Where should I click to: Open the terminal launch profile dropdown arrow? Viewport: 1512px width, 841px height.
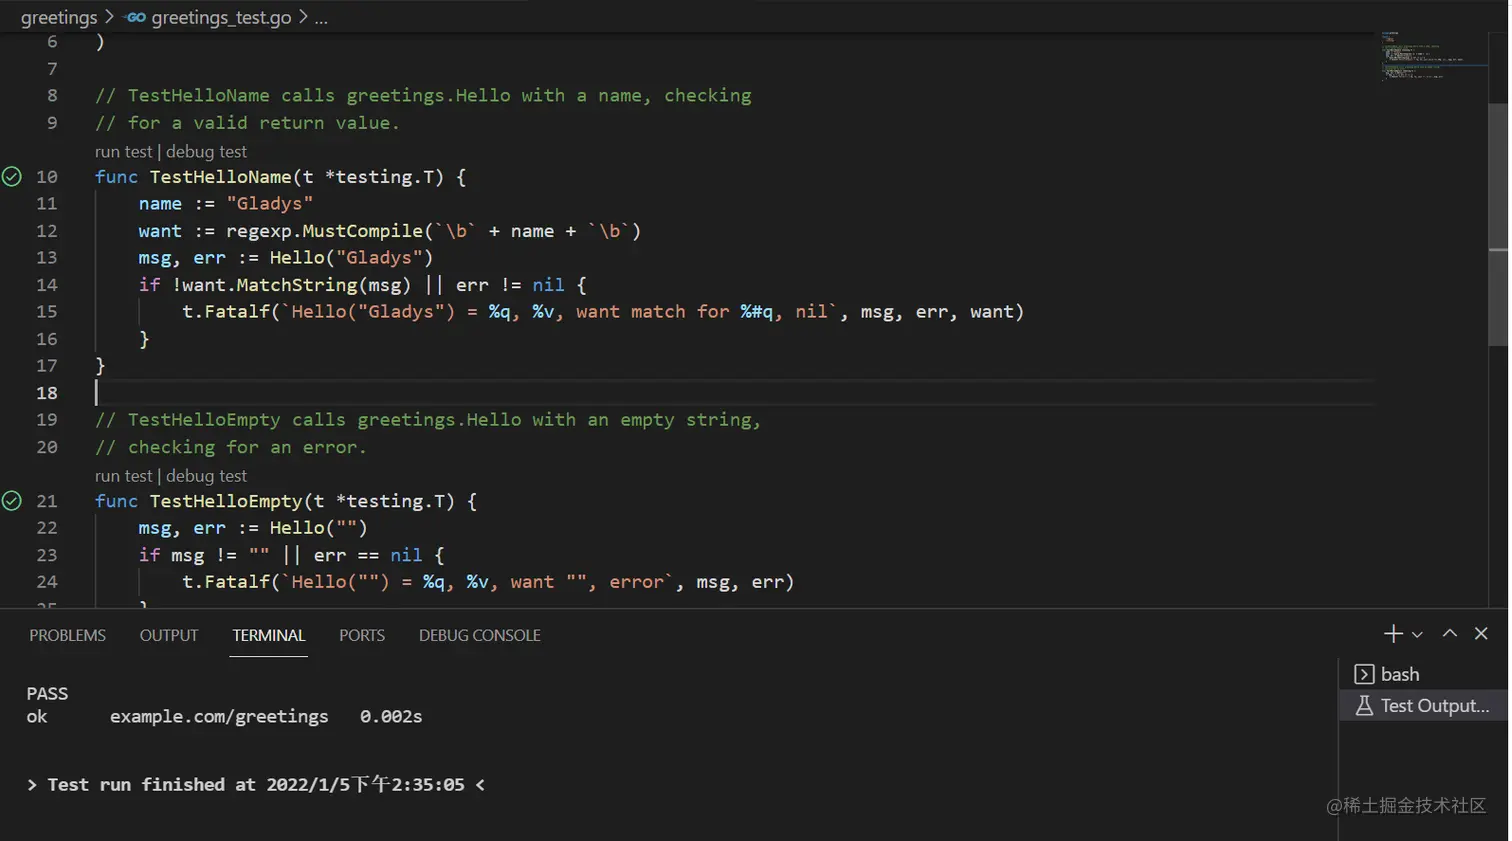coord(1417,635)
